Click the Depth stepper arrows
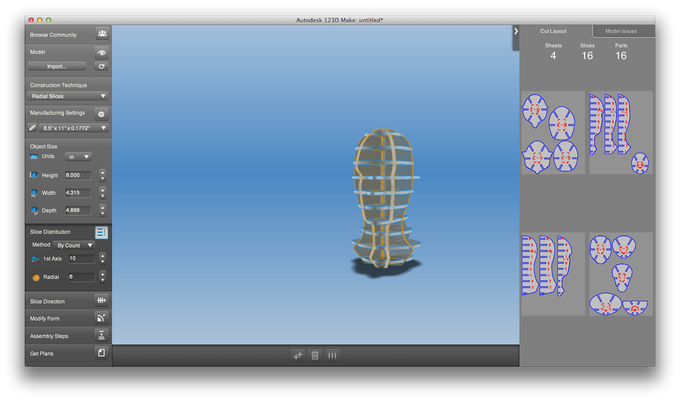The height and width of the screenshot is (401, 680). (102, 210)
